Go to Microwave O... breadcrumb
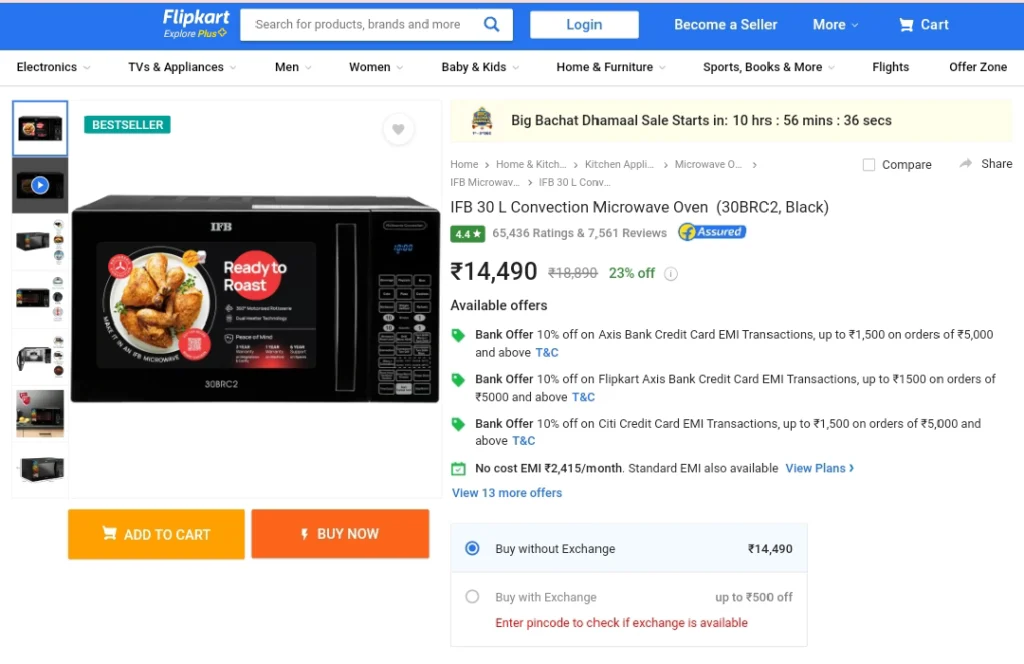1024x664 pixels. tap(708, 165)
